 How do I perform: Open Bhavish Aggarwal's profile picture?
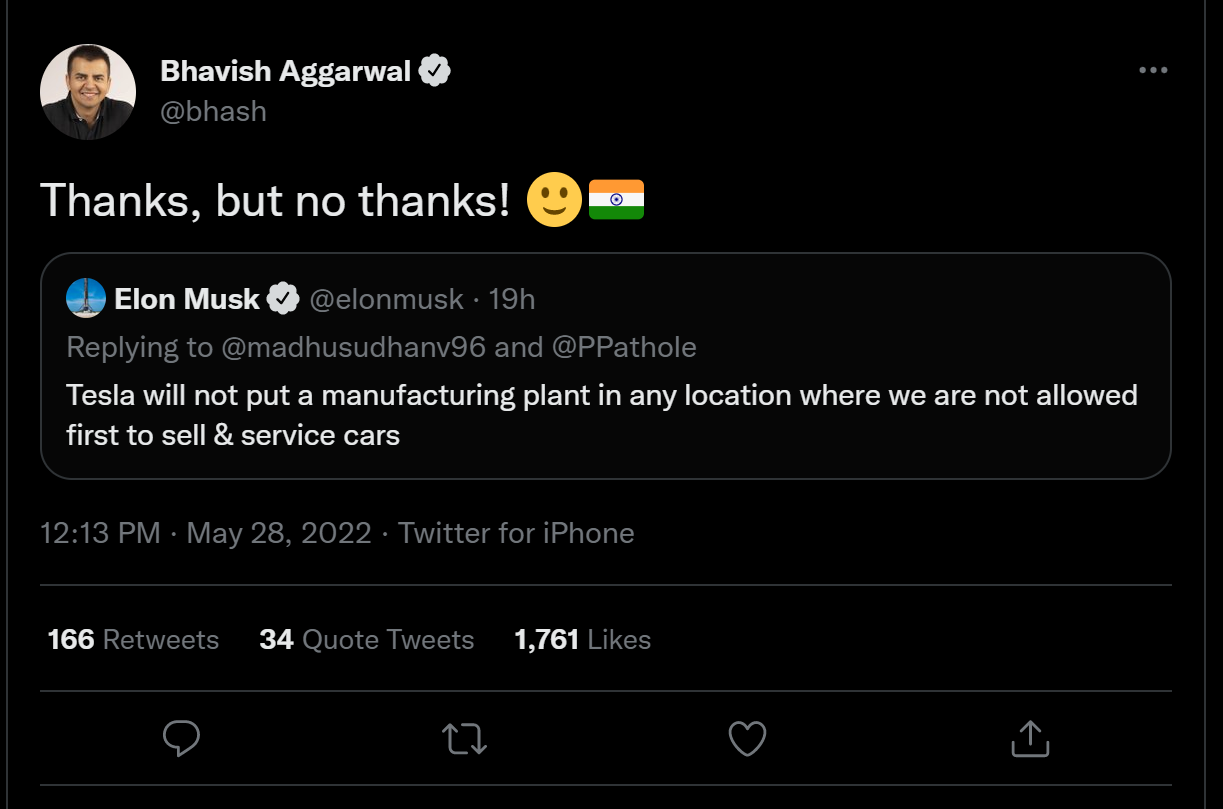click(88, 92)
